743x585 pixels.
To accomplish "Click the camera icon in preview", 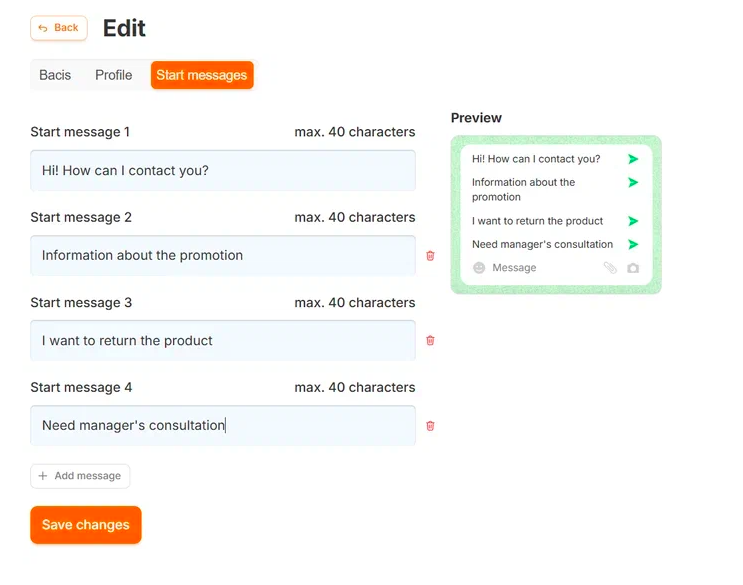I will coord(633,268).
